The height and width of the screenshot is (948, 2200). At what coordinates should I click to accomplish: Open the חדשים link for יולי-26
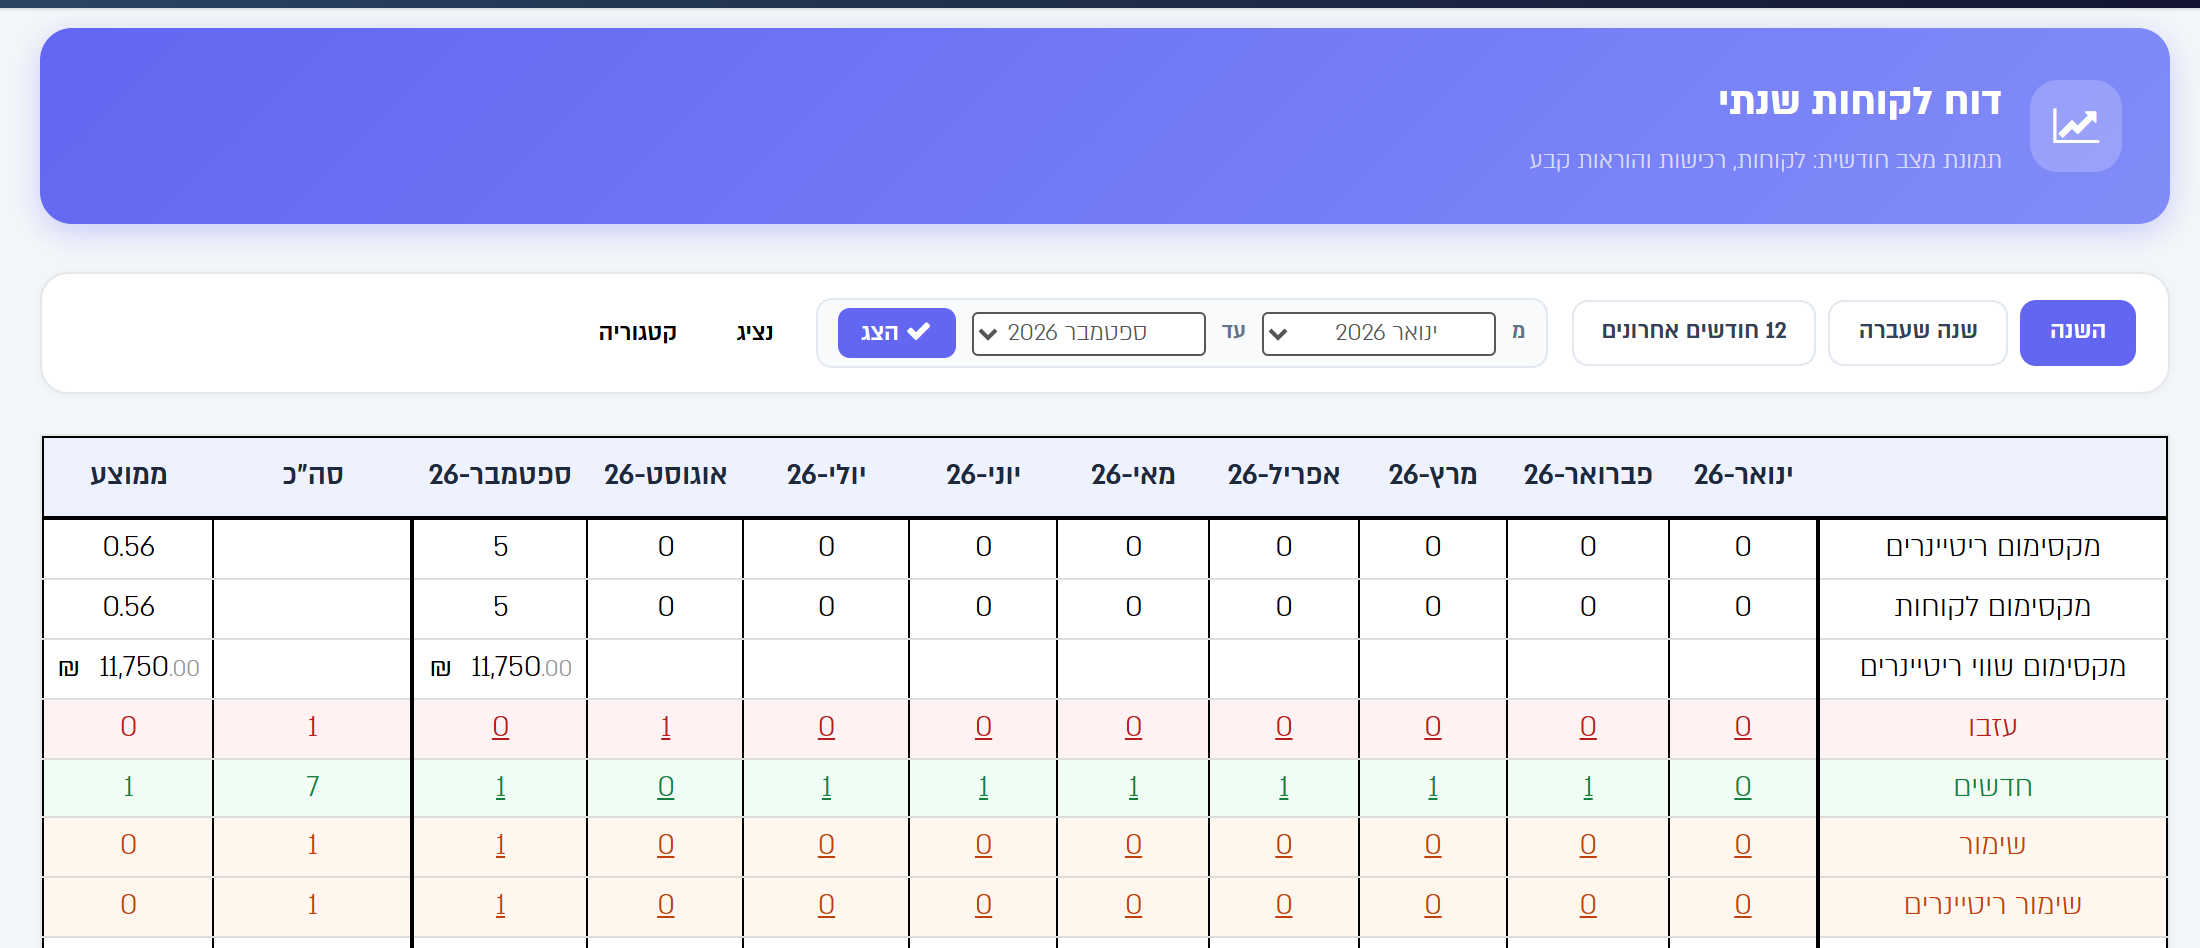826,787
